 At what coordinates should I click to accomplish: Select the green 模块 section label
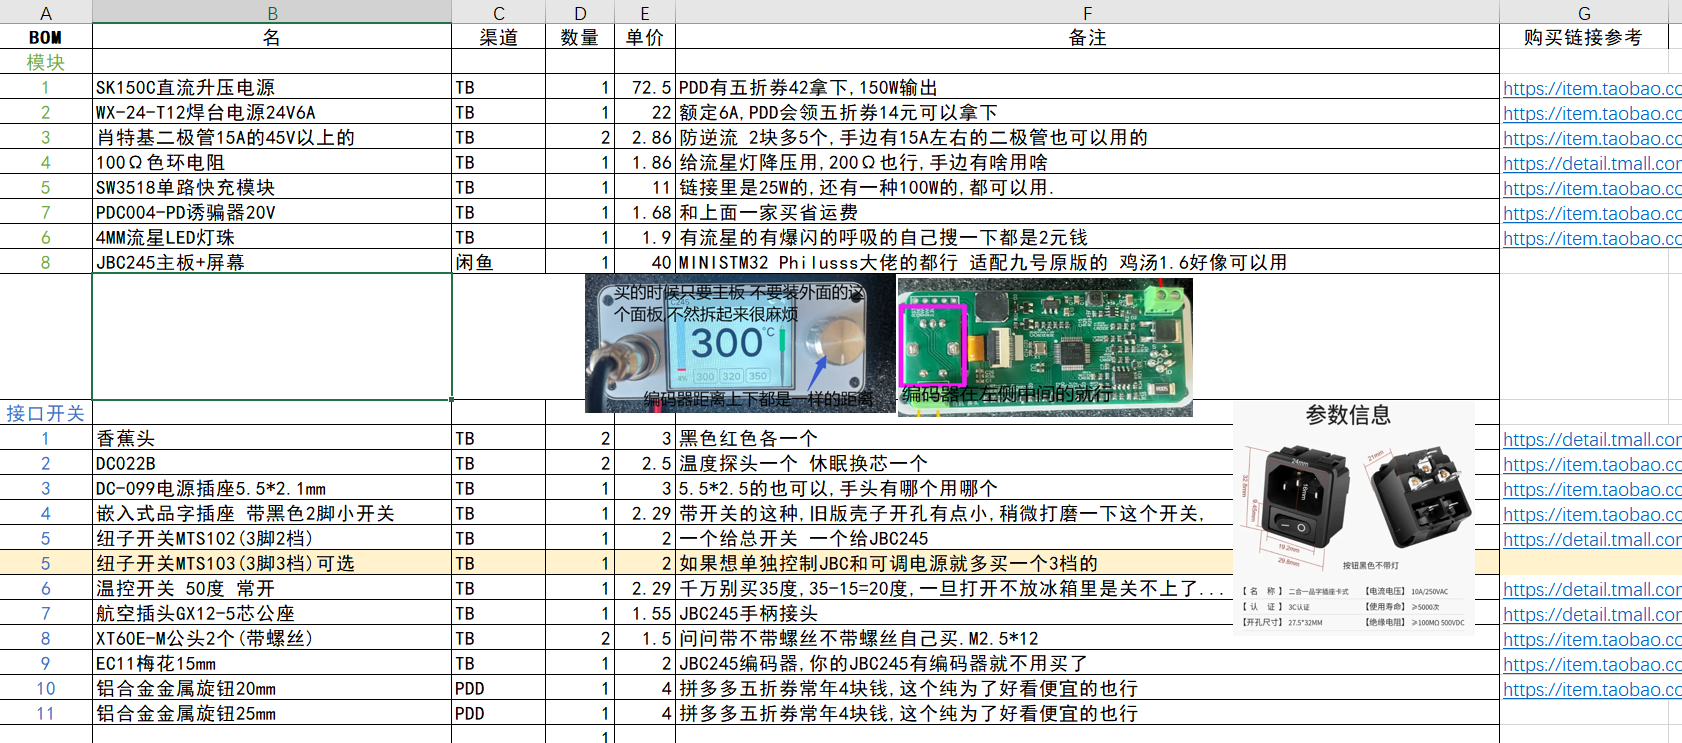point(45,62)
